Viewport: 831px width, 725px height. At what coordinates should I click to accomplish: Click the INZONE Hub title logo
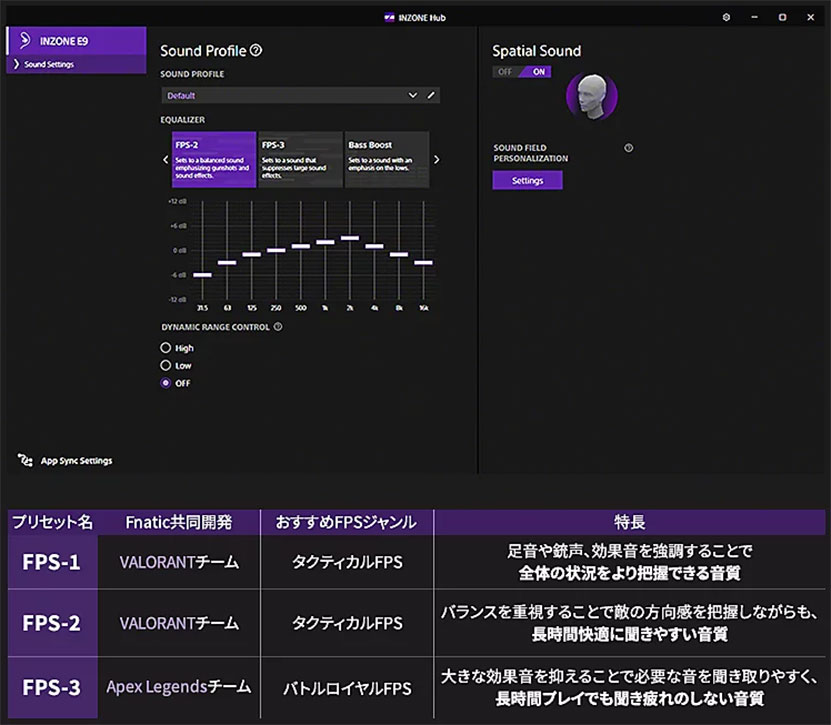[x=389, y=17]
